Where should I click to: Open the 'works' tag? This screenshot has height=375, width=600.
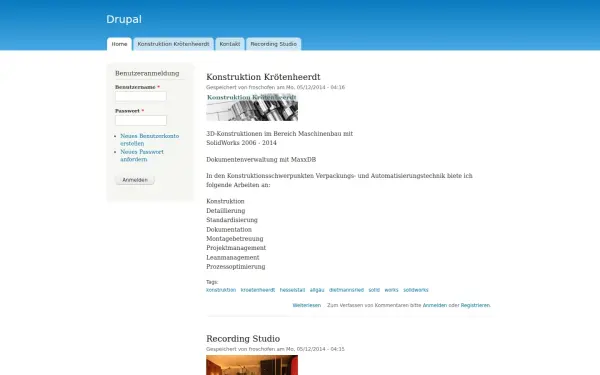(x=391, y=290)
